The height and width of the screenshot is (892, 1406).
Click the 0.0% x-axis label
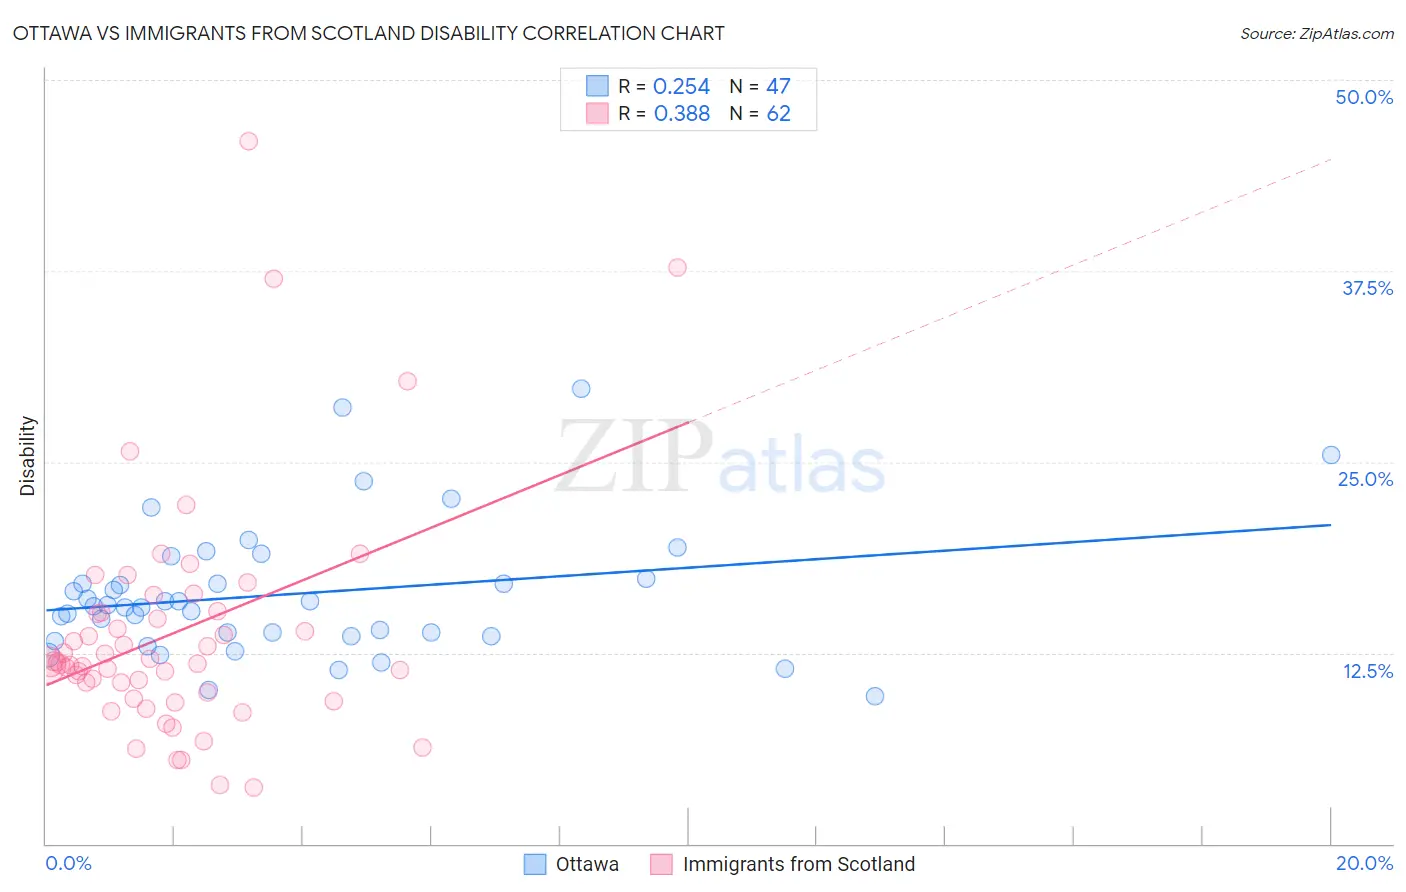click(x=68, y=863)
